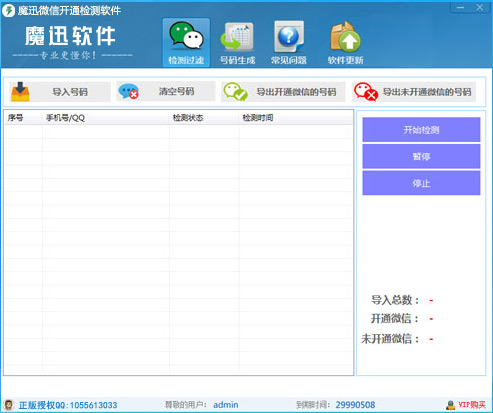Click the 未开通微信 count label
The height and width of the screenshot is (413, 493).
pos(390,339)
